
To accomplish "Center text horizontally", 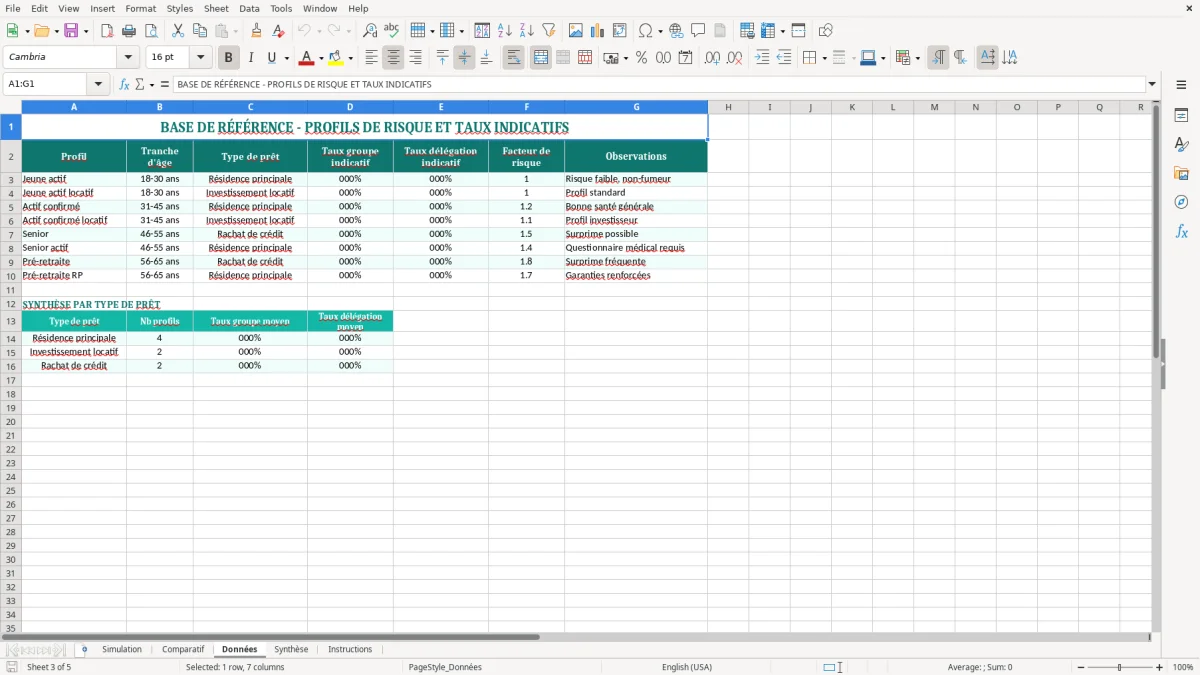I will pyautogui.click(x=394, y=58).
